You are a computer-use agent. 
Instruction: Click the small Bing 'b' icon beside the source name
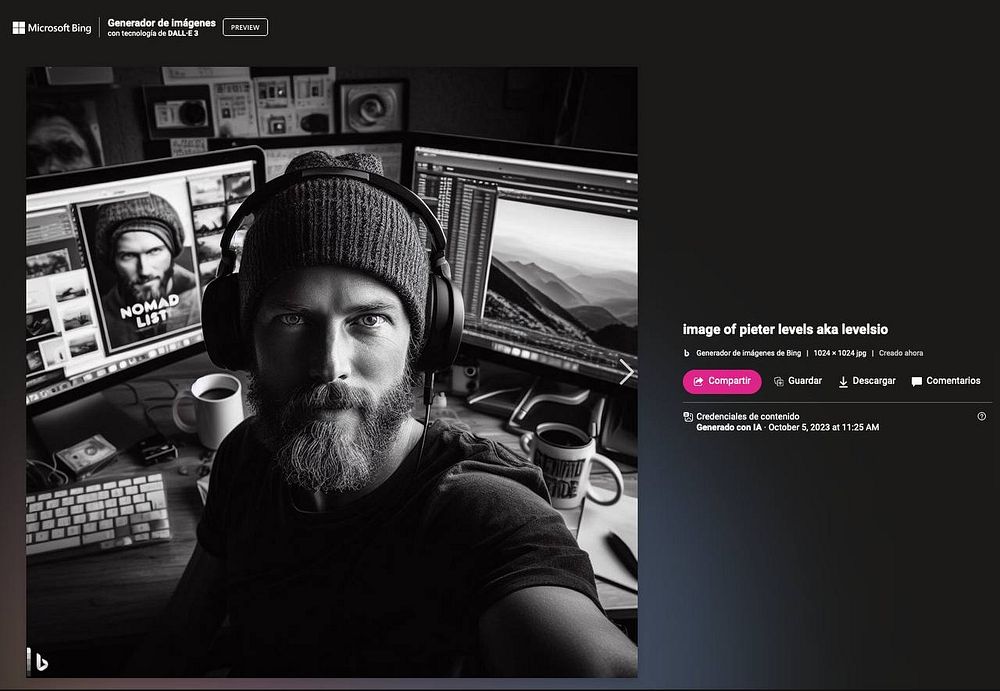pos(687,353)
